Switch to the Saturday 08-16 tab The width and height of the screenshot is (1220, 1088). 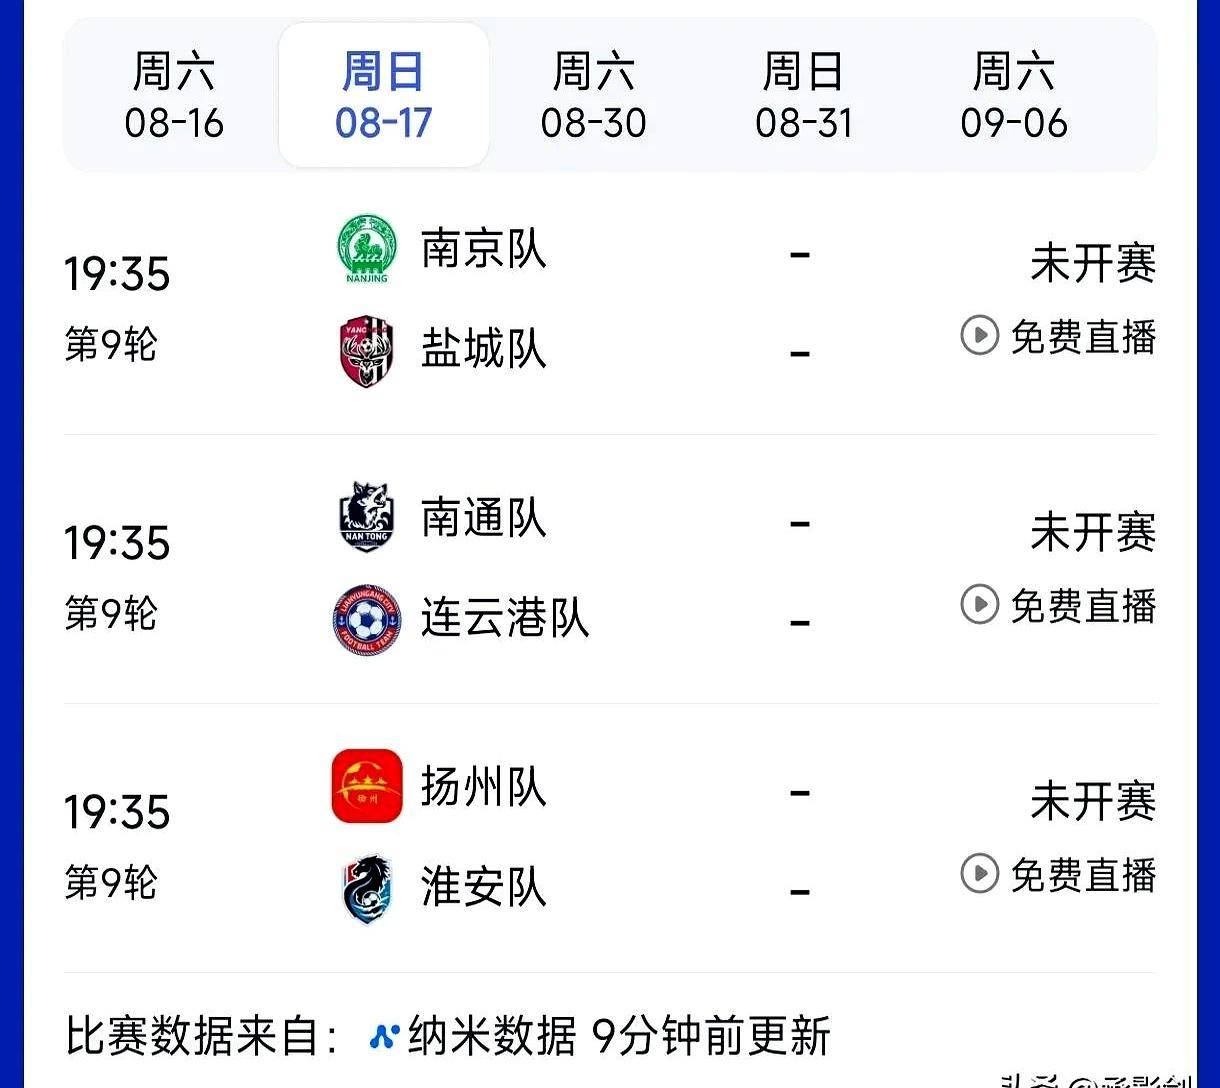(174, 97)
